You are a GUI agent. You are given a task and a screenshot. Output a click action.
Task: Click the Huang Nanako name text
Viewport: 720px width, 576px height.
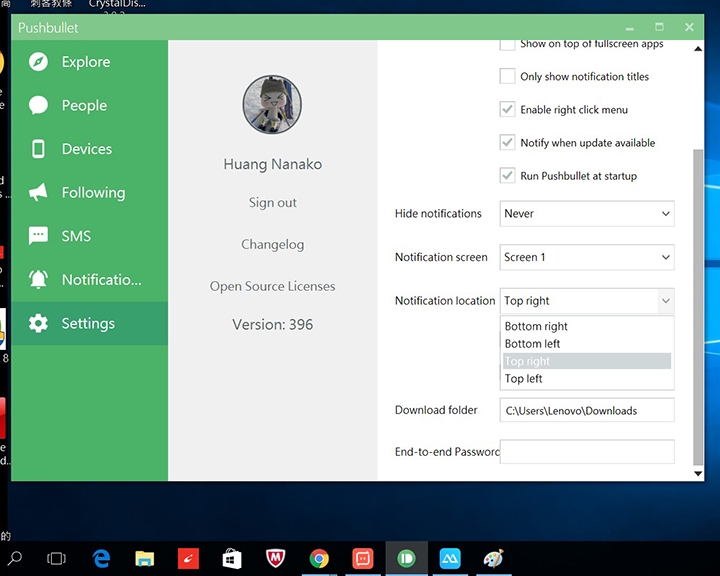coord(272,164)
